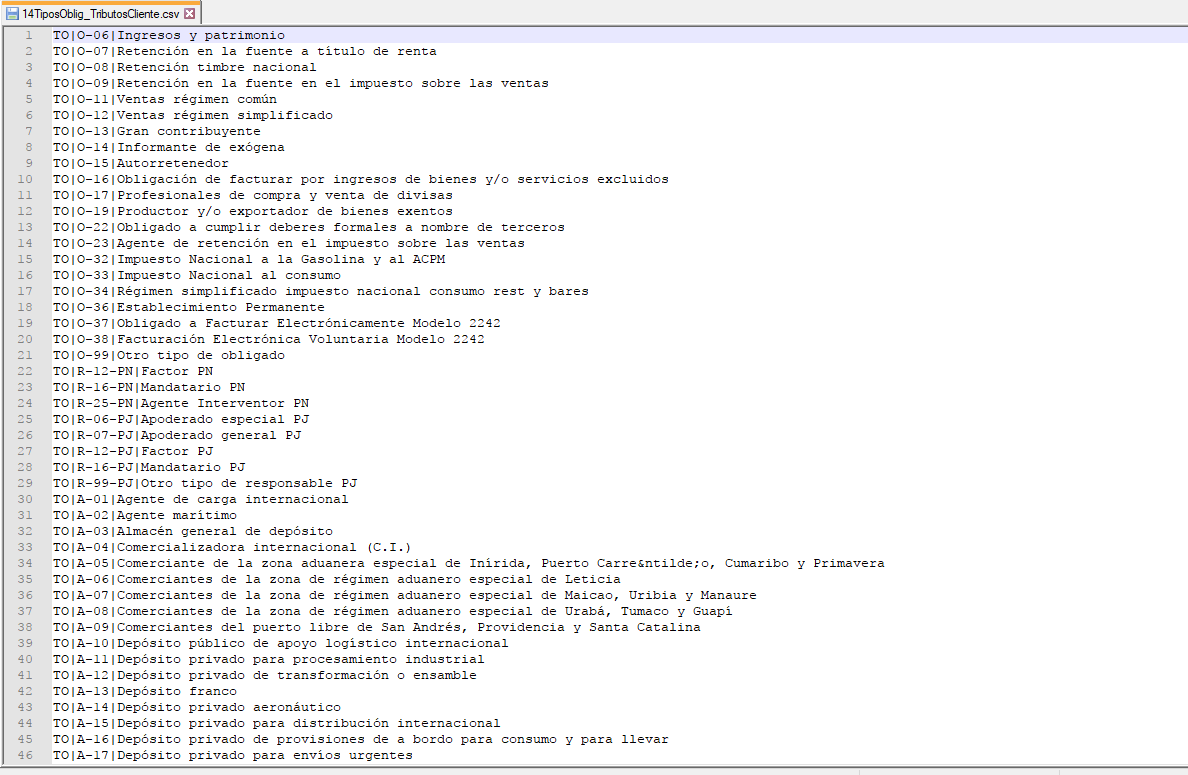Click line number 1 in the margin
The width and height of the screenshot is (1188, 775).
click(x=29, y=36)
